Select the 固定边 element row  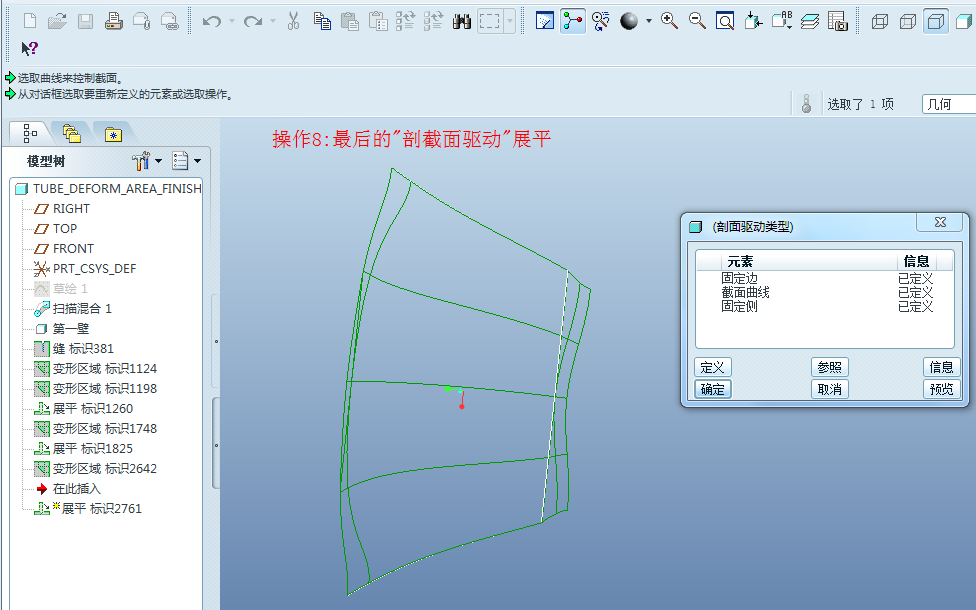(x=825, y=278)
